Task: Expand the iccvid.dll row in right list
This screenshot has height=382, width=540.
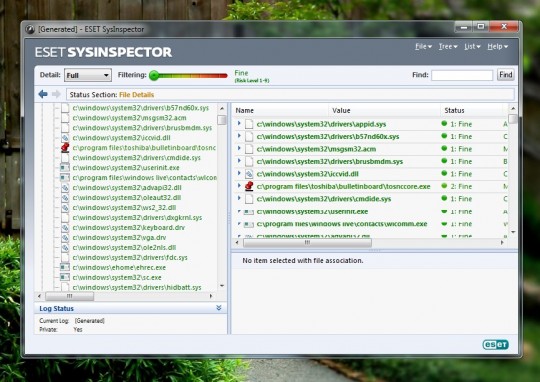Action: [x=239, y=173]
